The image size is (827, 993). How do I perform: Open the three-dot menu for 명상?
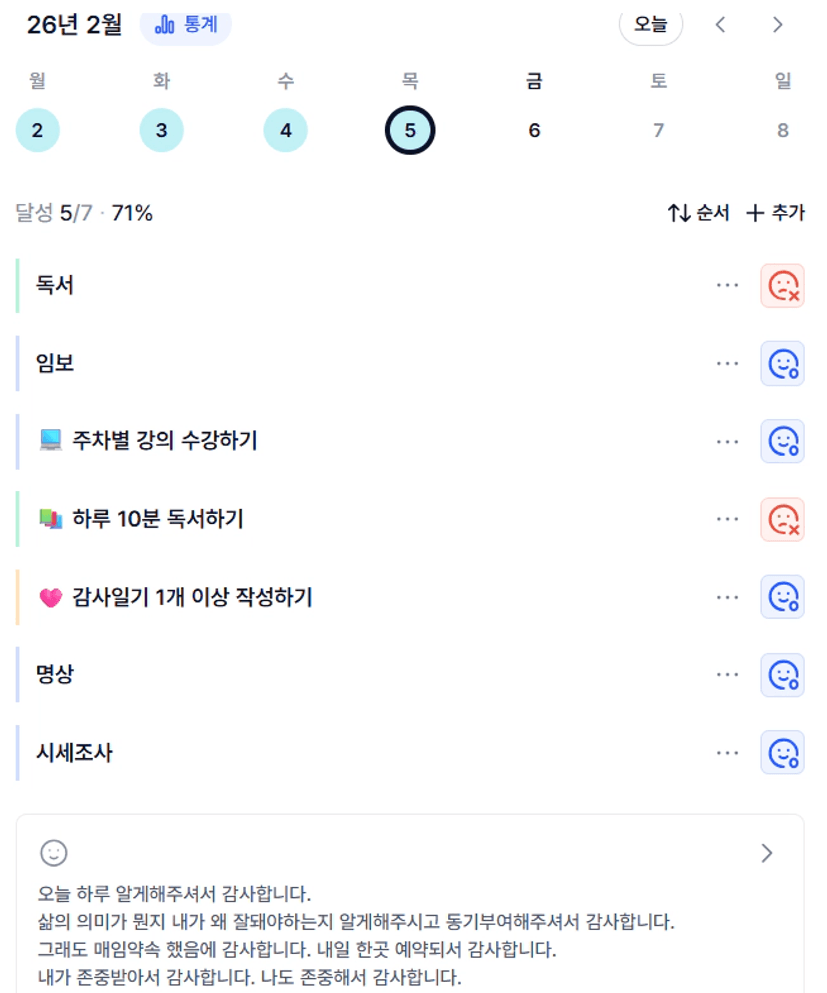(x=727, y=674)
